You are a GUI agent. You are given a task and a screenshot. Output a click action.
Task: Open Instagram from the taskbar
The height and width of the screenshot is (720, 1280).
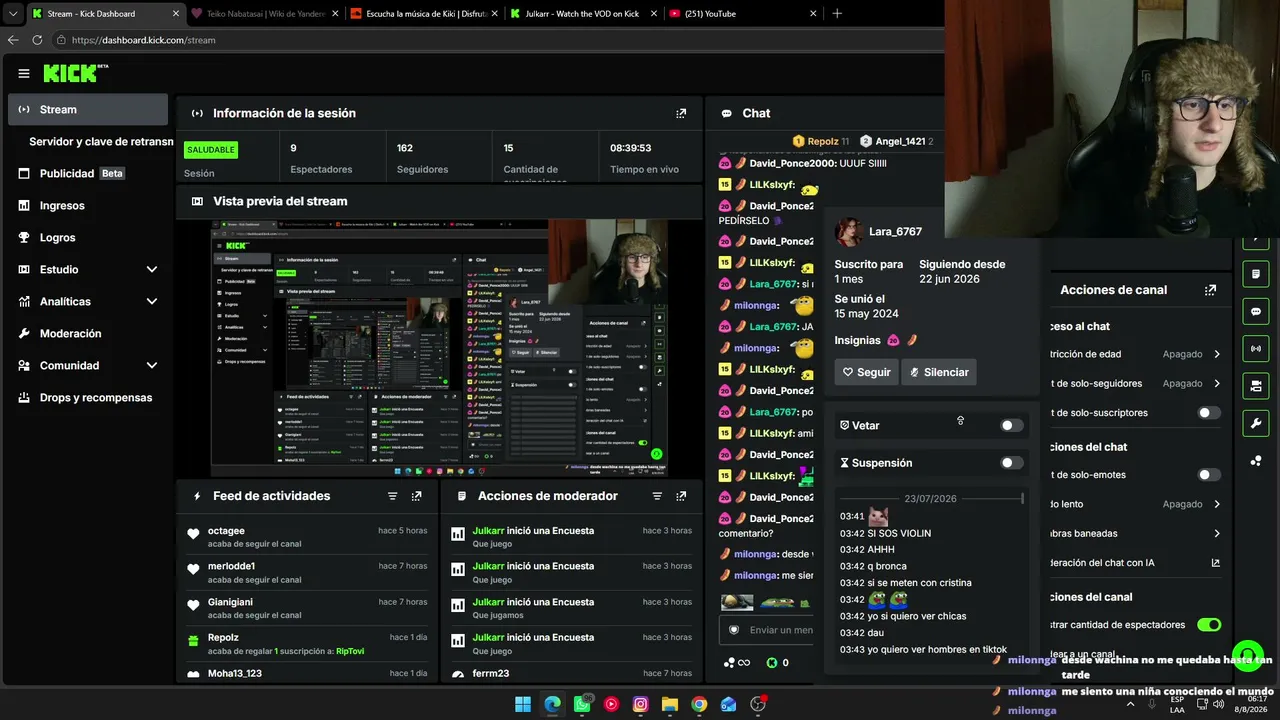coord(640,704)
